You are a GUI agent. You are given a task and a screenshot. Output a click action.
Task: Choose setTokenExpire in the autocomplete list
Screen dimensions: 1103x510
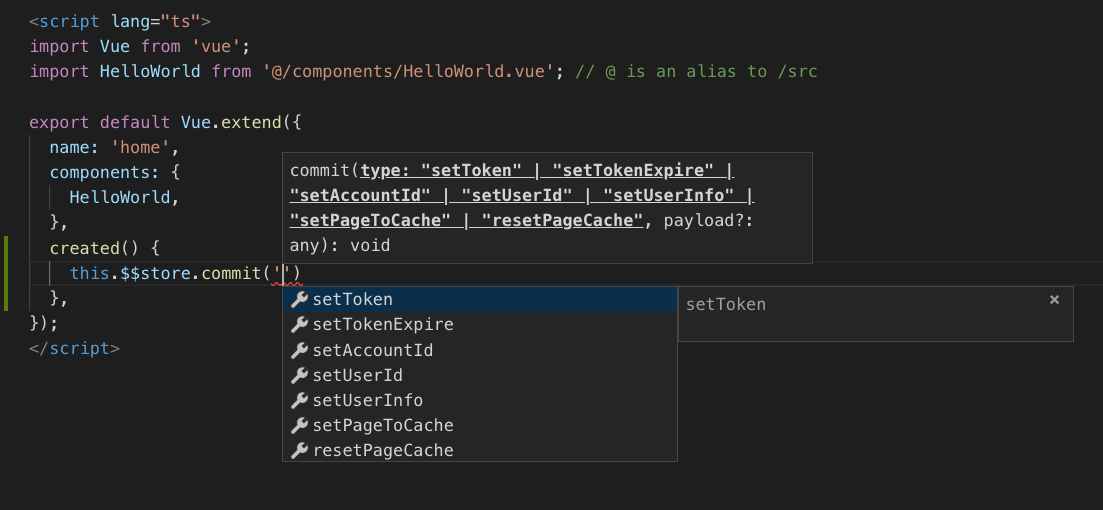(383, 325)
